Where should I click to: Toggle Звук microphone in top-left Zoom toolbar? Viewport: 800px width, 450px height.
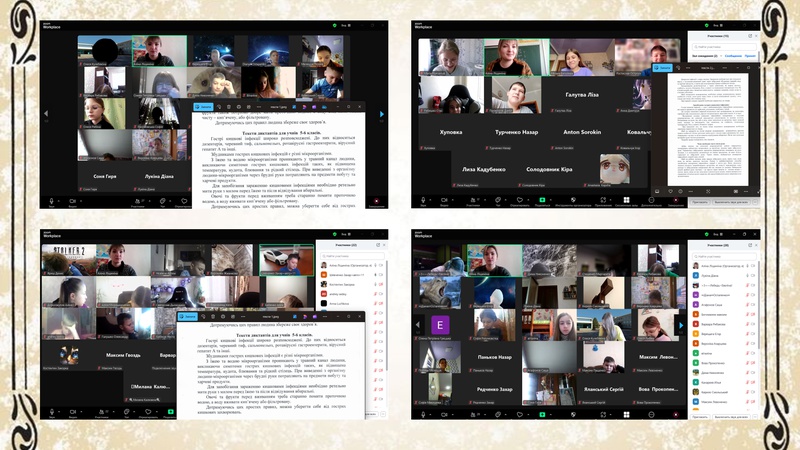(51, 201)
